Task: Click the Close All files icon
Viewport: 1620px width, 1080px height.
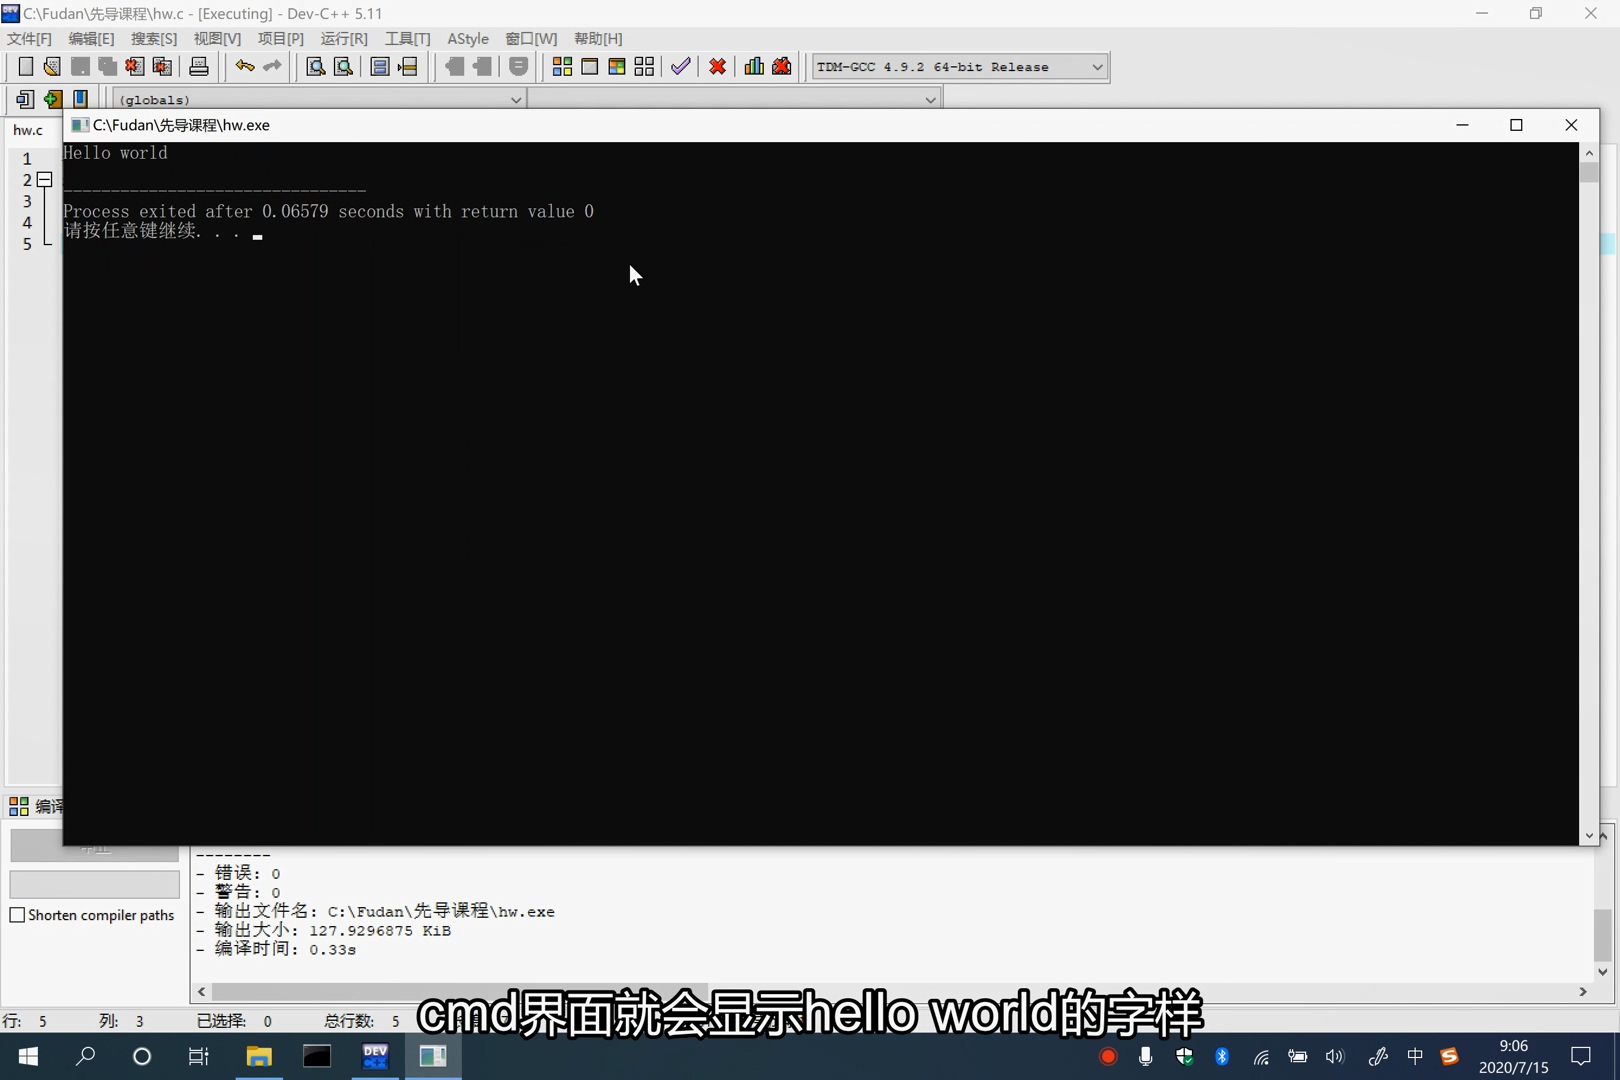Action: click(x=162, y=67)
